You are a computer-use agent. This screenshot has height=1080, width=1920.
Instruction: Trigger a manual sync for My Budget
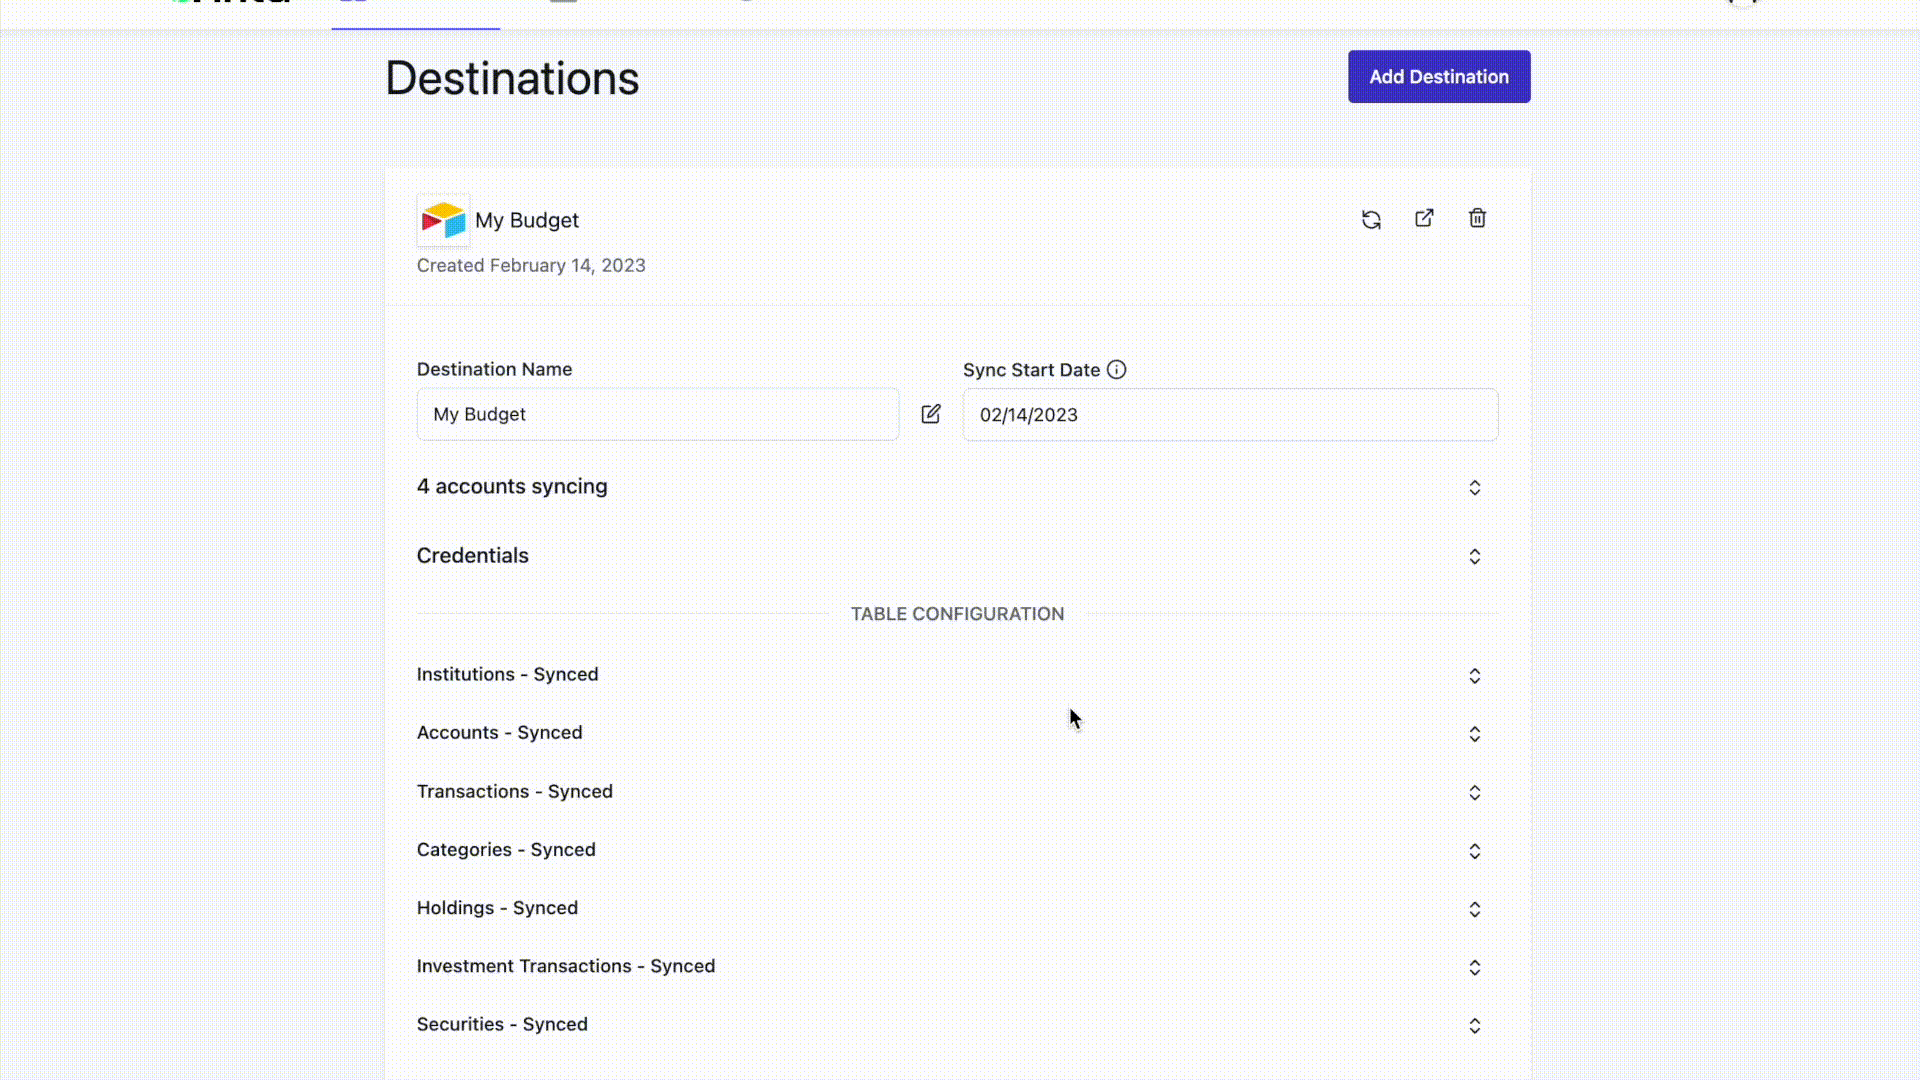tap(1371, 218)
